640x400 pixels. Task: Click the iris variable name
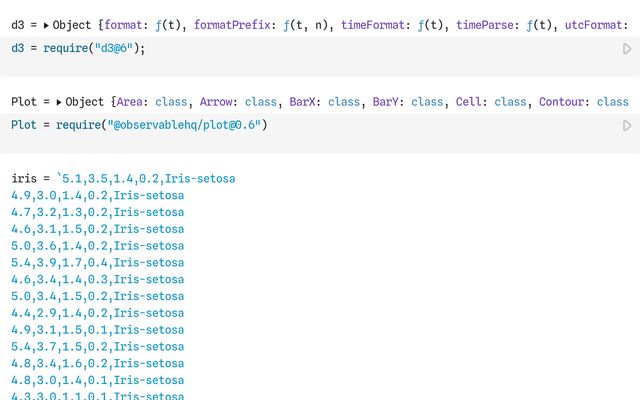(x=23, y=179)
